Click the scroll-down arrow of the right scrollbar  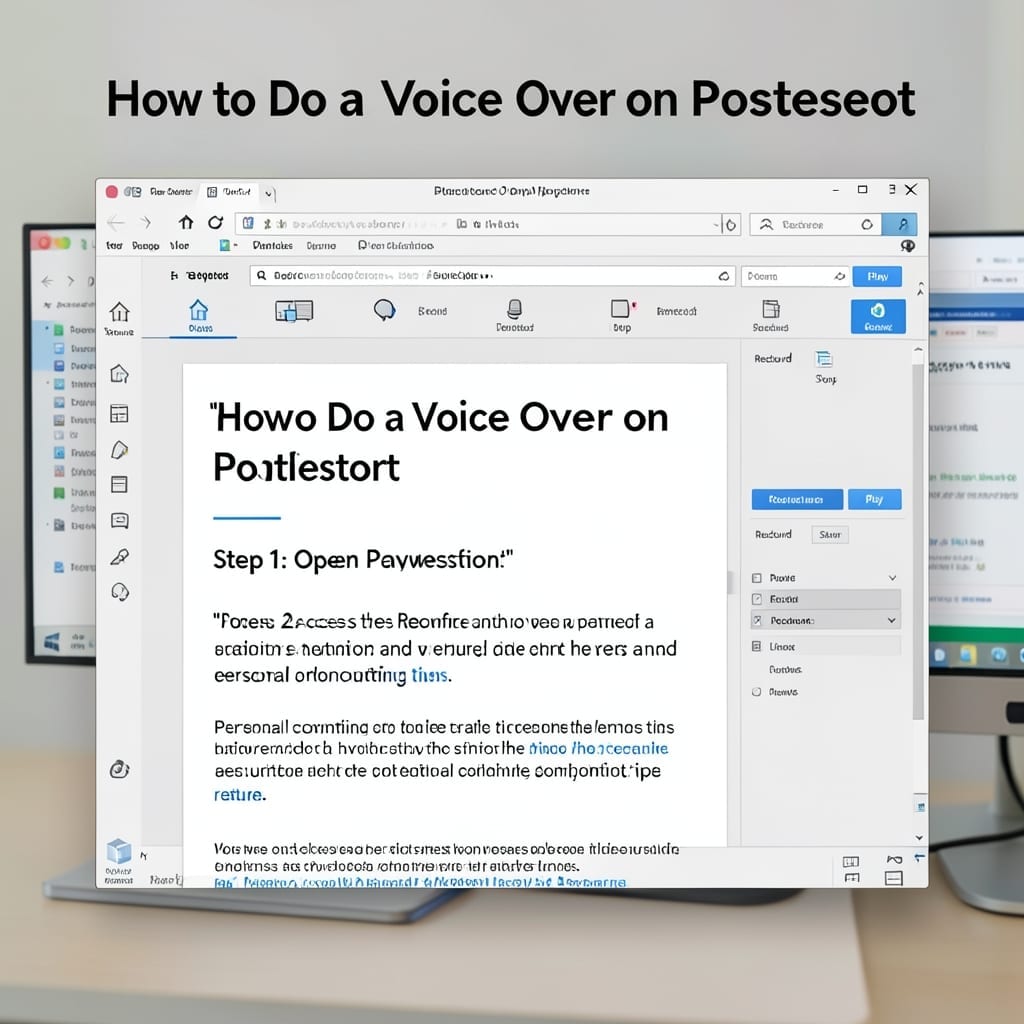[x=919, y=837]
